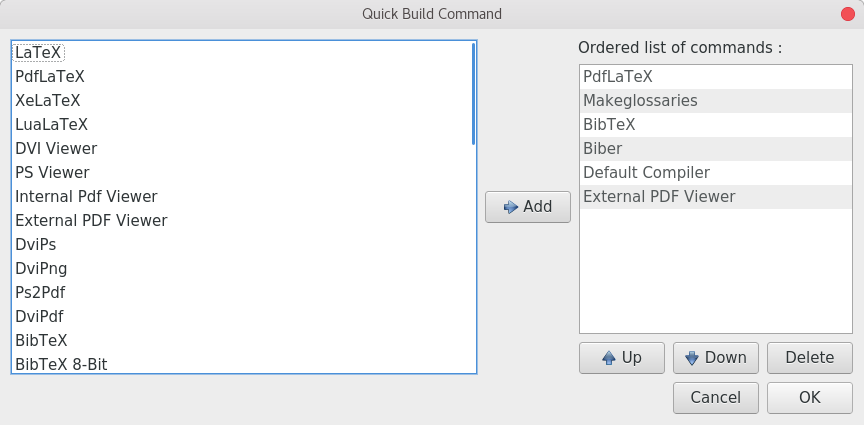This screenshot has width=864, height=425.
Task: Select Default Compiler in the ordered list
Action: [x=716, y=173]
